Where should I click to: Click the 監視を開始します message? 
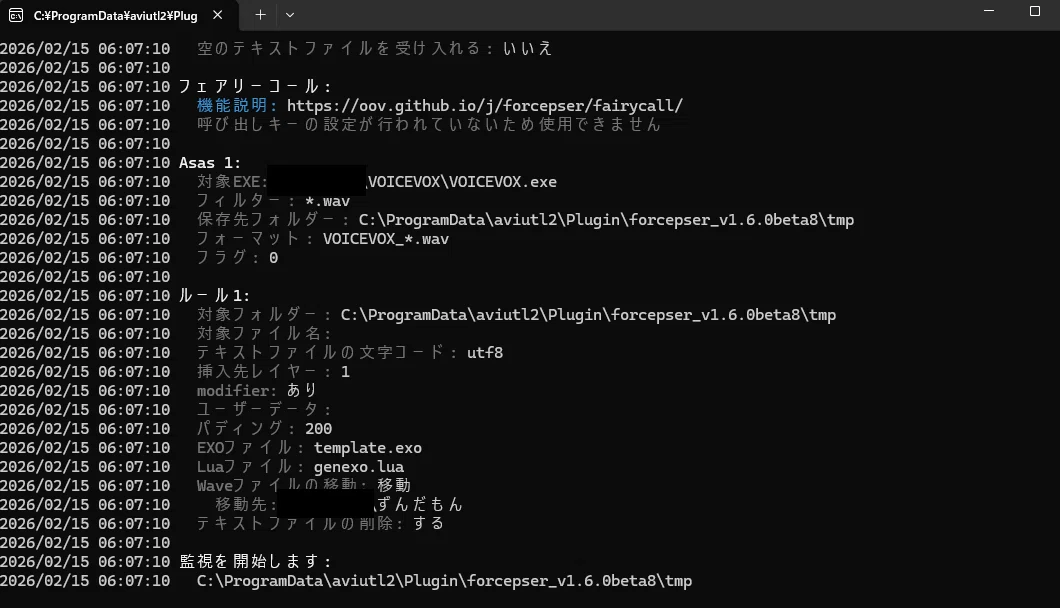pyautogui.click(x=255, y=561)
